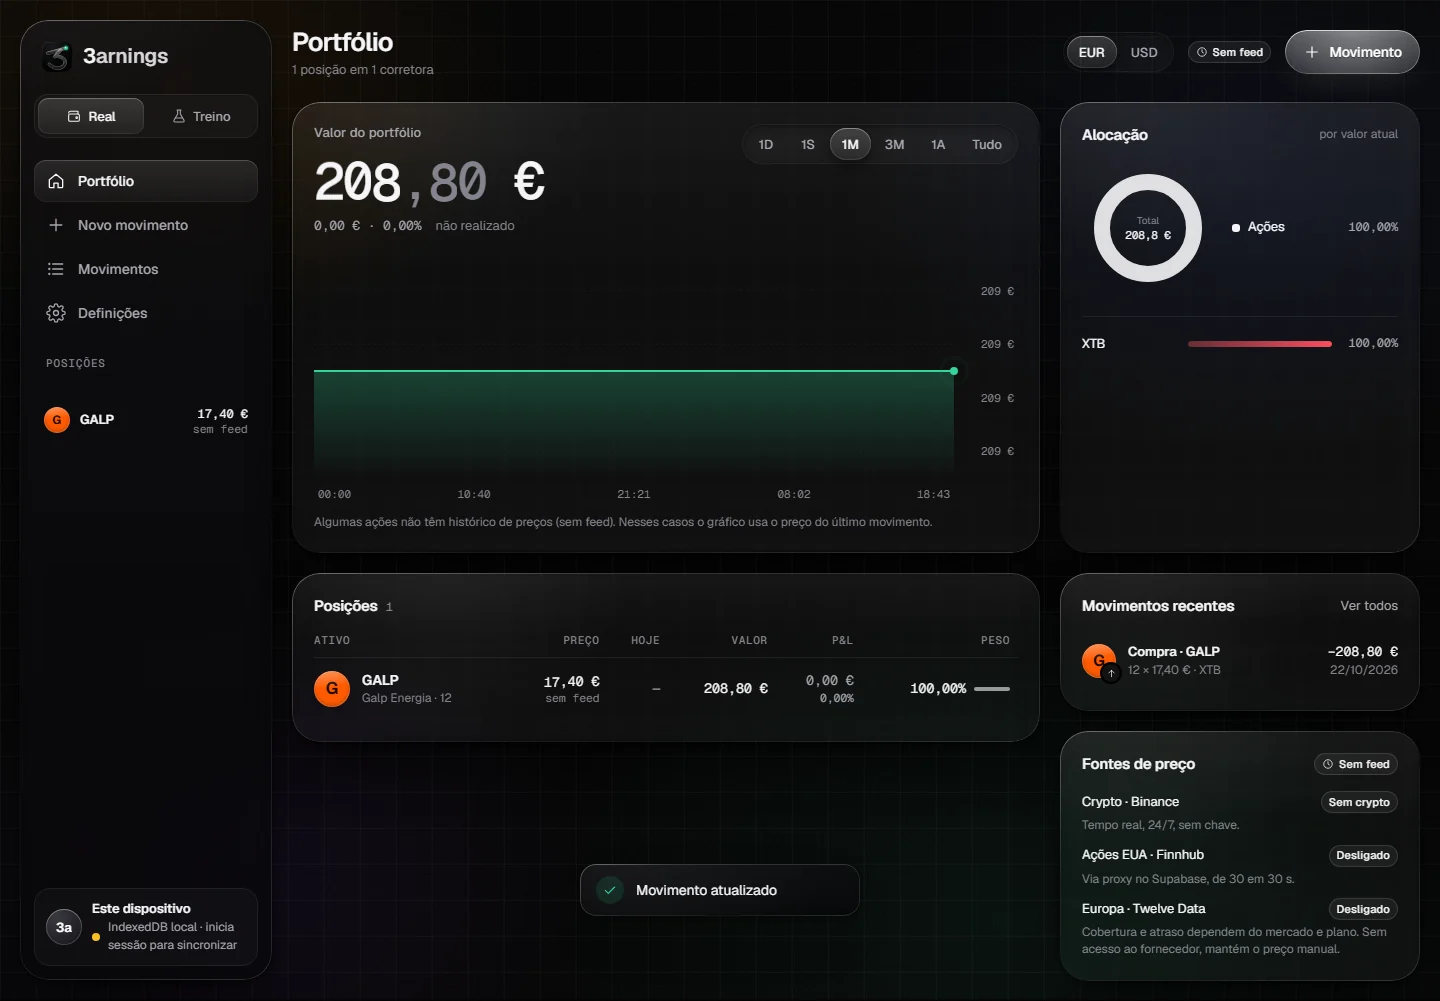Click the Portfólio home icon in sidebar
1440x1001 pixels.
click(x=56, y=181)
